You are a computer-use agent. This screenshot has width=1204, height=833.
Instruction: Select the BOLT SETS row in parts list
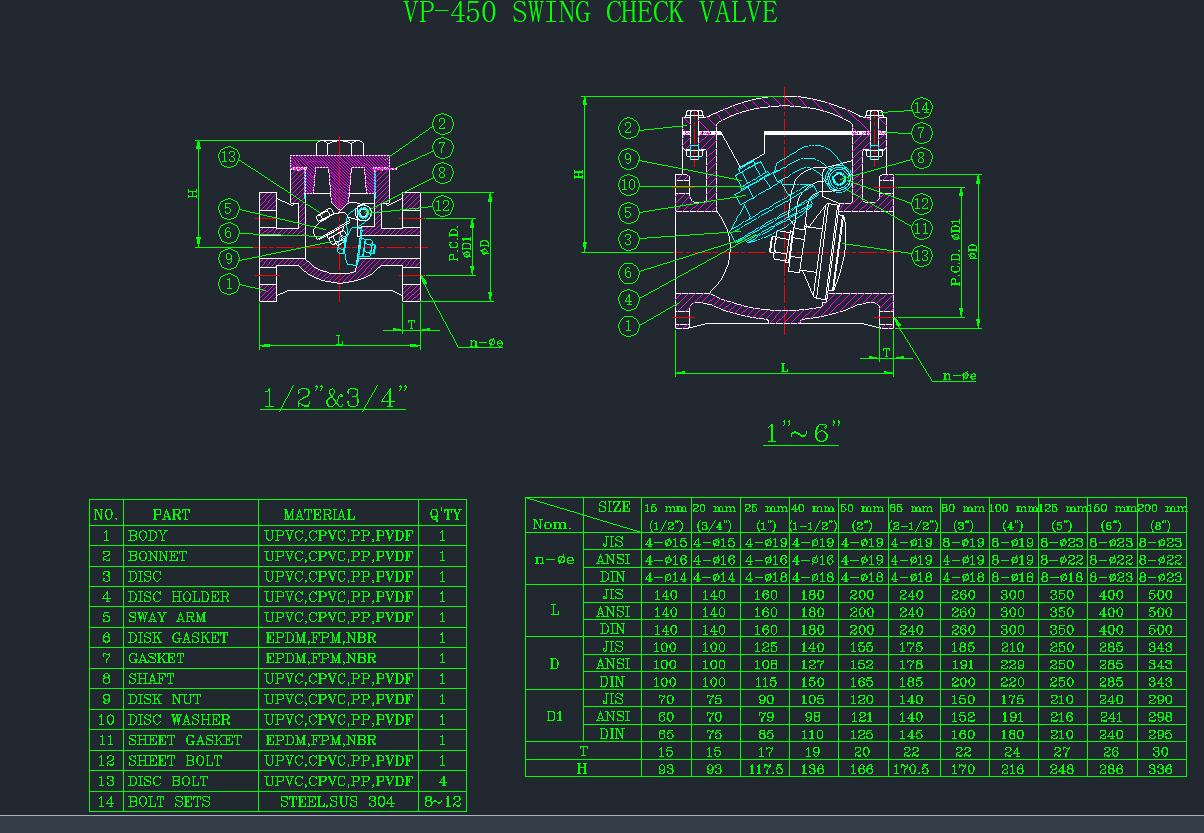pyautogui.click(x=168, y=800)
